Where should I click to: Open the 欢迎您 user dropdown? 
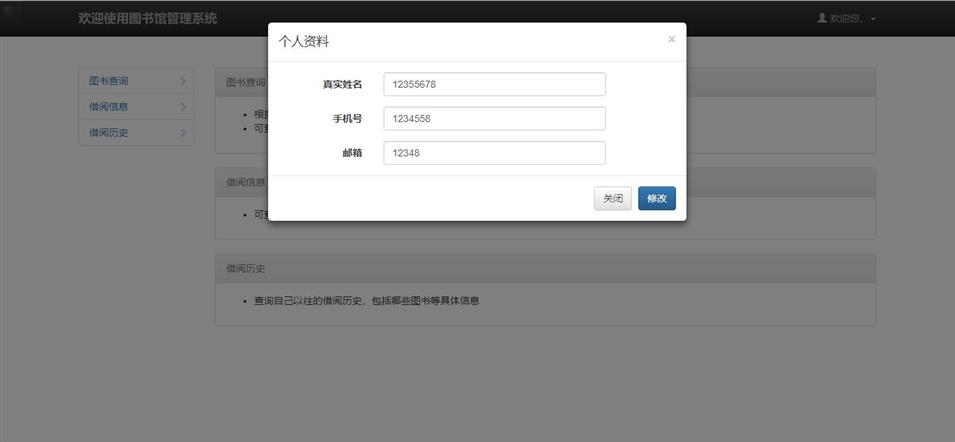click(x=847, y=18)
